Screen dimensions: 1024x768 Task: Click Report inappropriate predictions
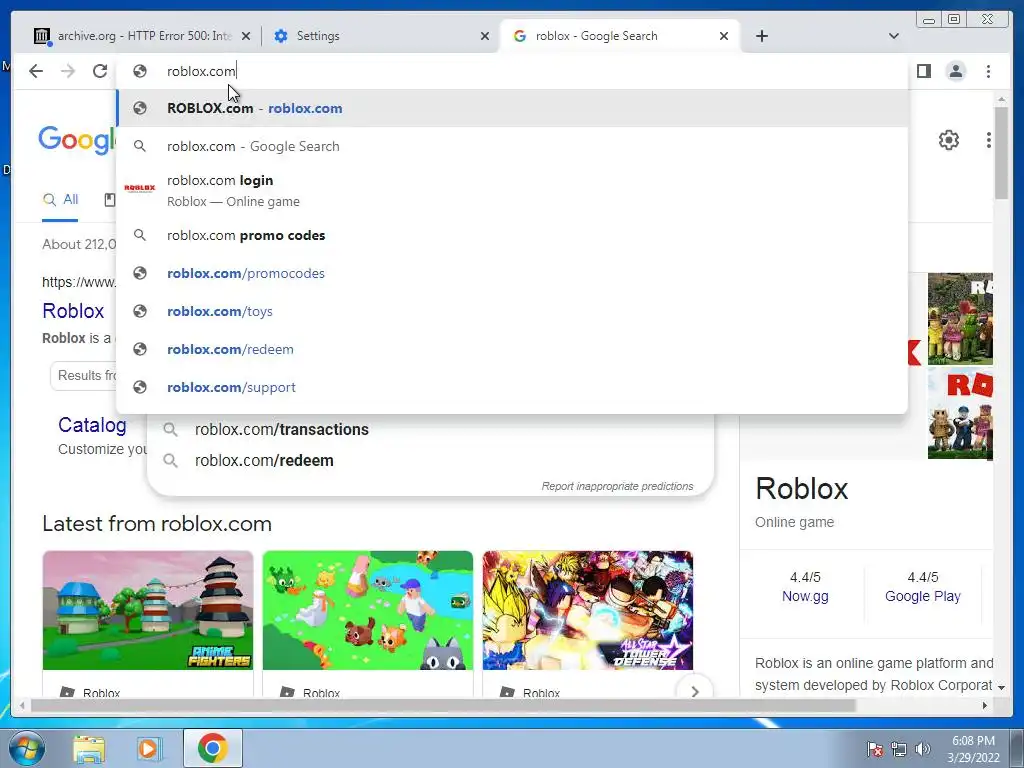(617, 486)
